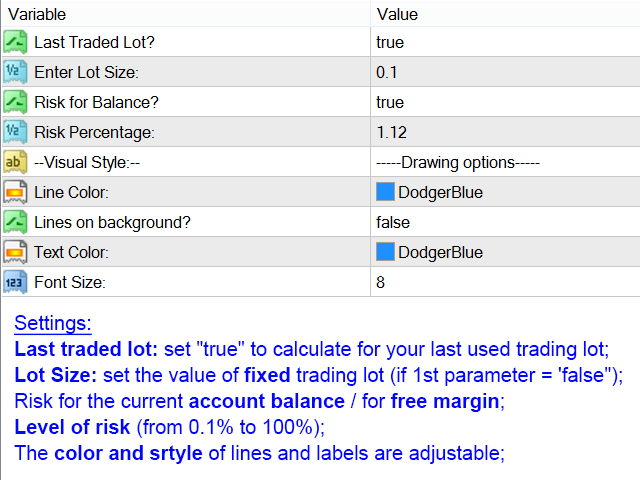Toggle the Risk for Balance true value

(x=505, y=102)
